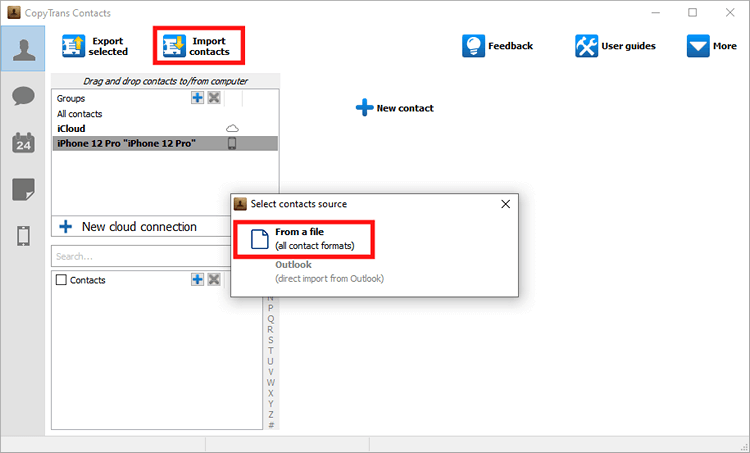The height and width of the screenshot is (453, 750).
Task: Jump to letter T in index
Action: [271, 351]
